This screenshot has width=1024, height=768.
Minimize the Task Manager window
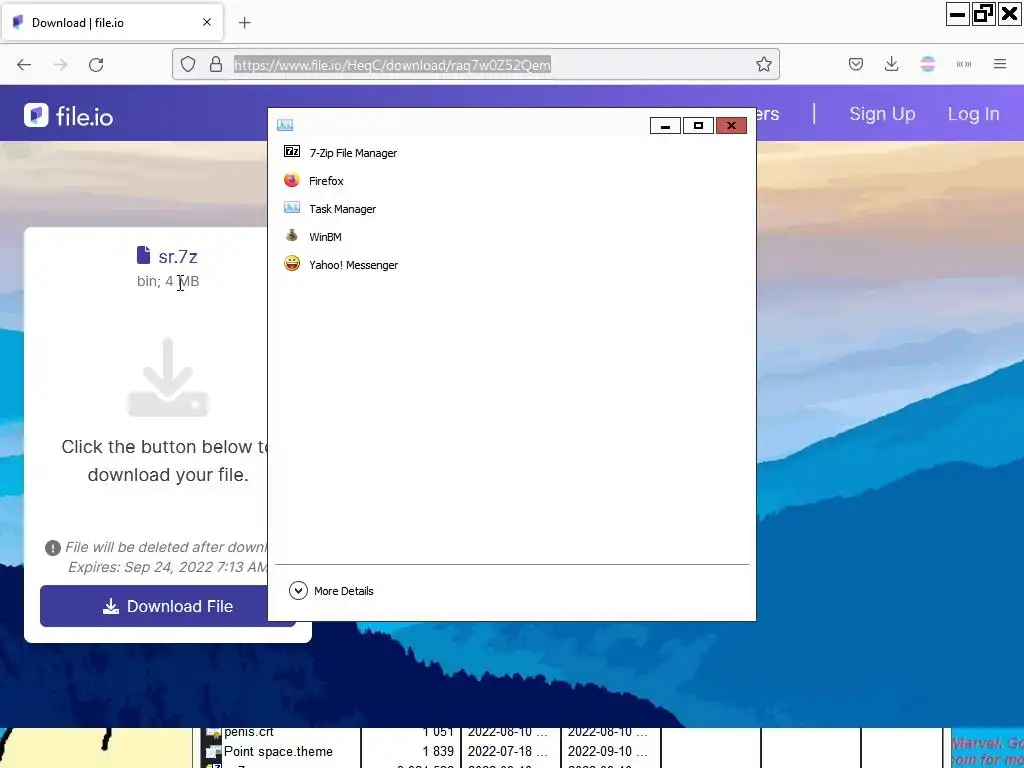point(665,125)
